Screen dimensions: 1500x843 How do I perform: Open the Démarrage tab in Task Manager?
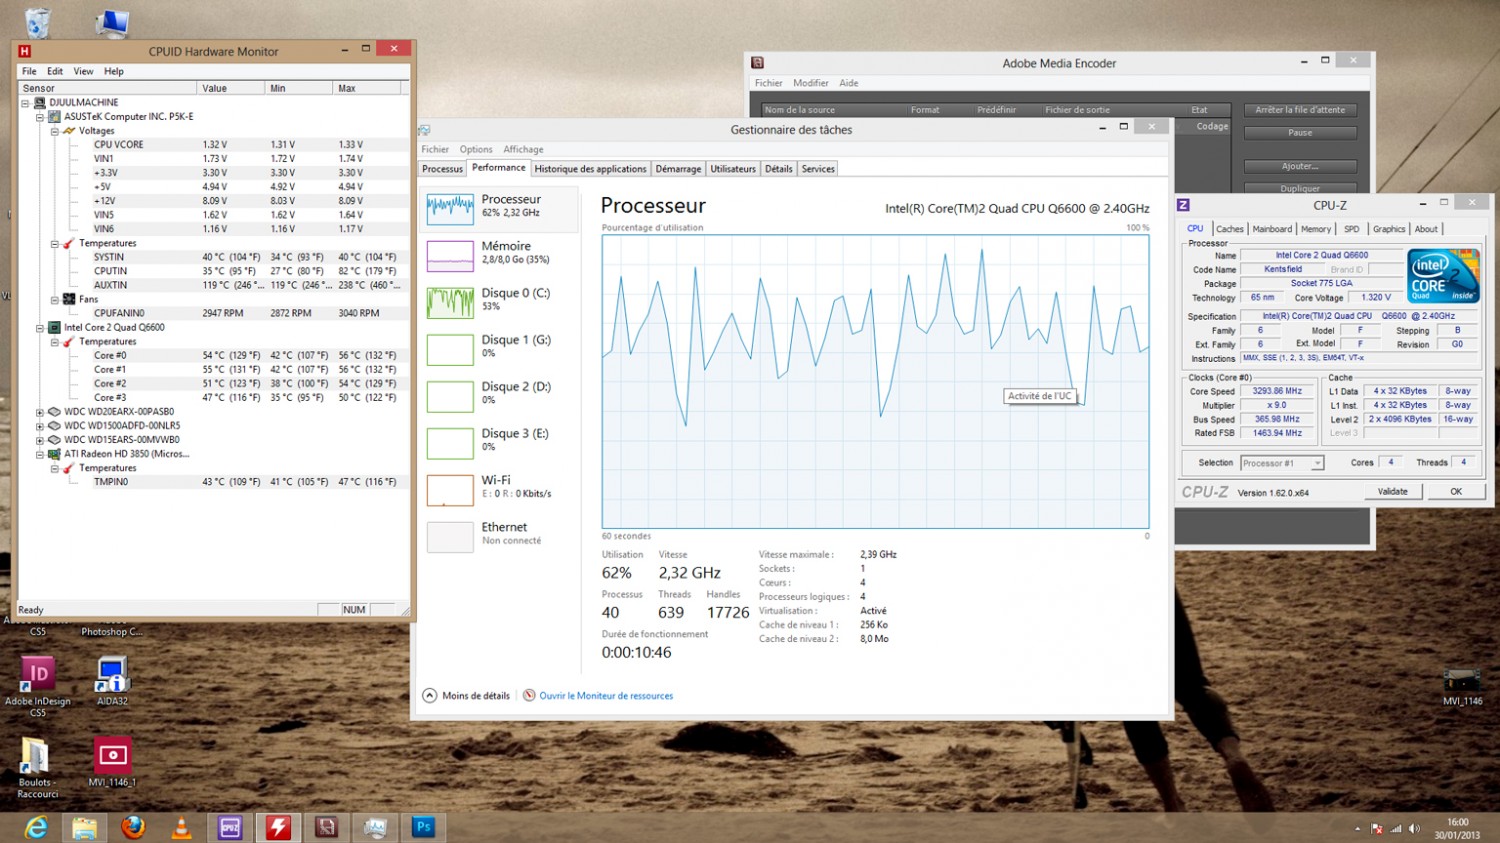678,169
